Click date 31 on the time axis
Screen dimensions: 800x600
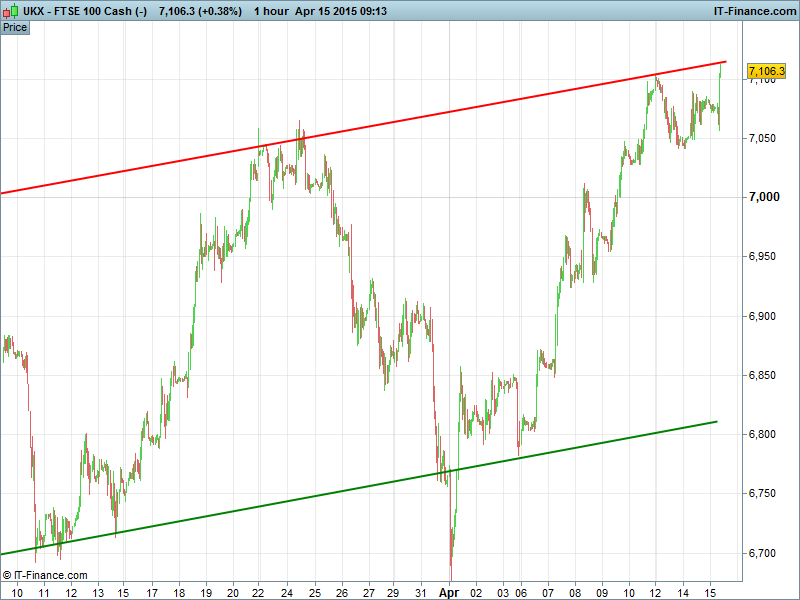tap(421, 591)
